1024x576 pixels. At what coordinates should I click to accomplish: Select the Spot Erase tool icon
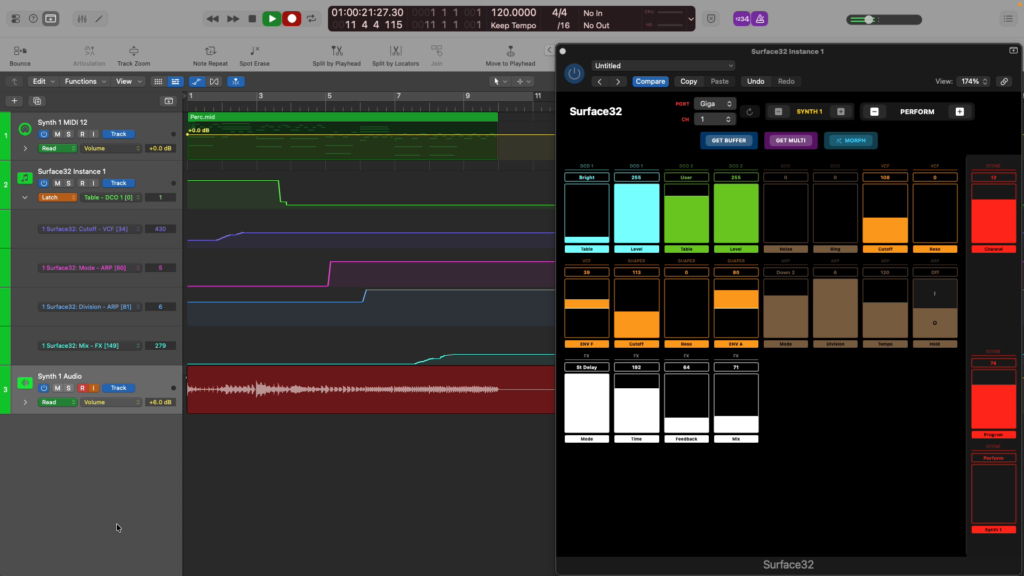pos(254,51)
